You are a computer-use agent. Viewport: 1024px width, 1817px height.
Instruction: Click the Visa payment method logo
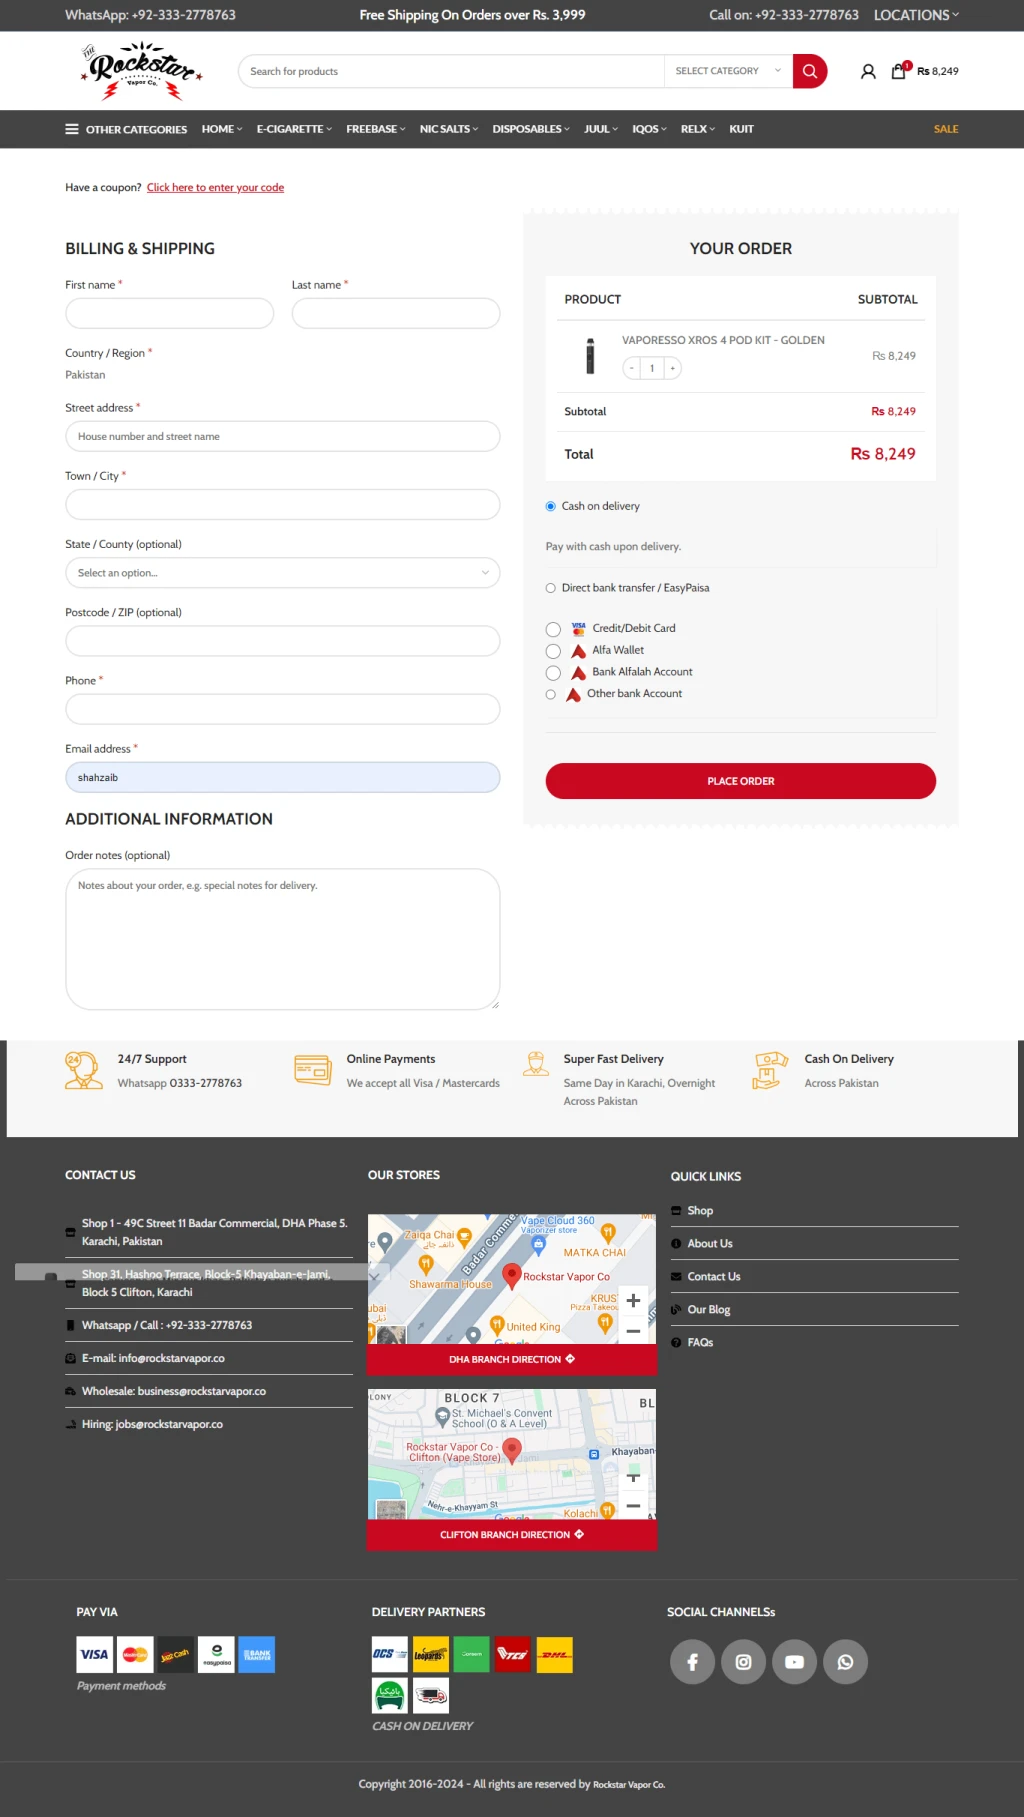click(95, 1655)
